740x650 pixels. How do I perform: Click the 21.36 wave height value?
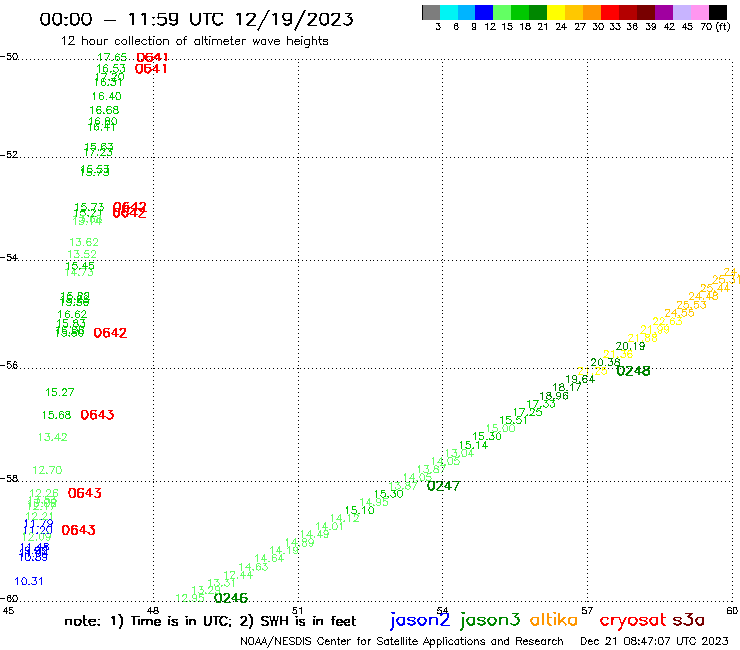(x=618, y=354)
